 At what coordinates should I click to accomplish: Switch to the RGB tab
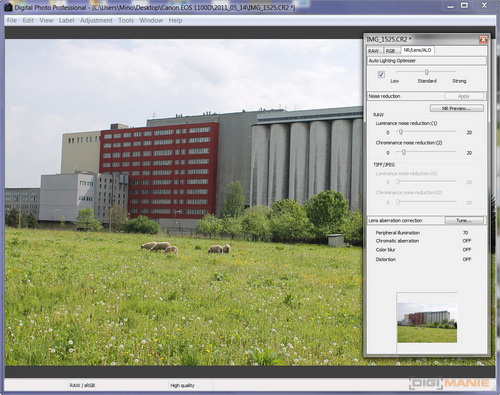[x=391, y=51]
